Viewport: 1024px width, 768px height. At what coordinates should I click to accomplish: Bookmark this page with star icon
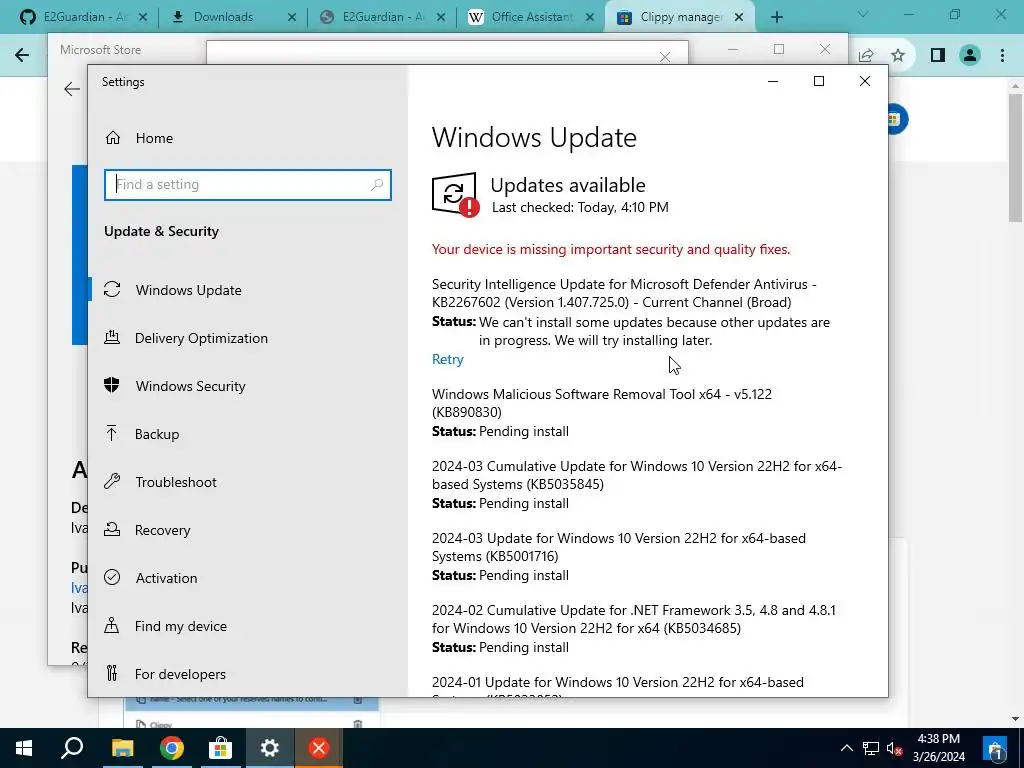pyautogui.click(x=899, y=56)
